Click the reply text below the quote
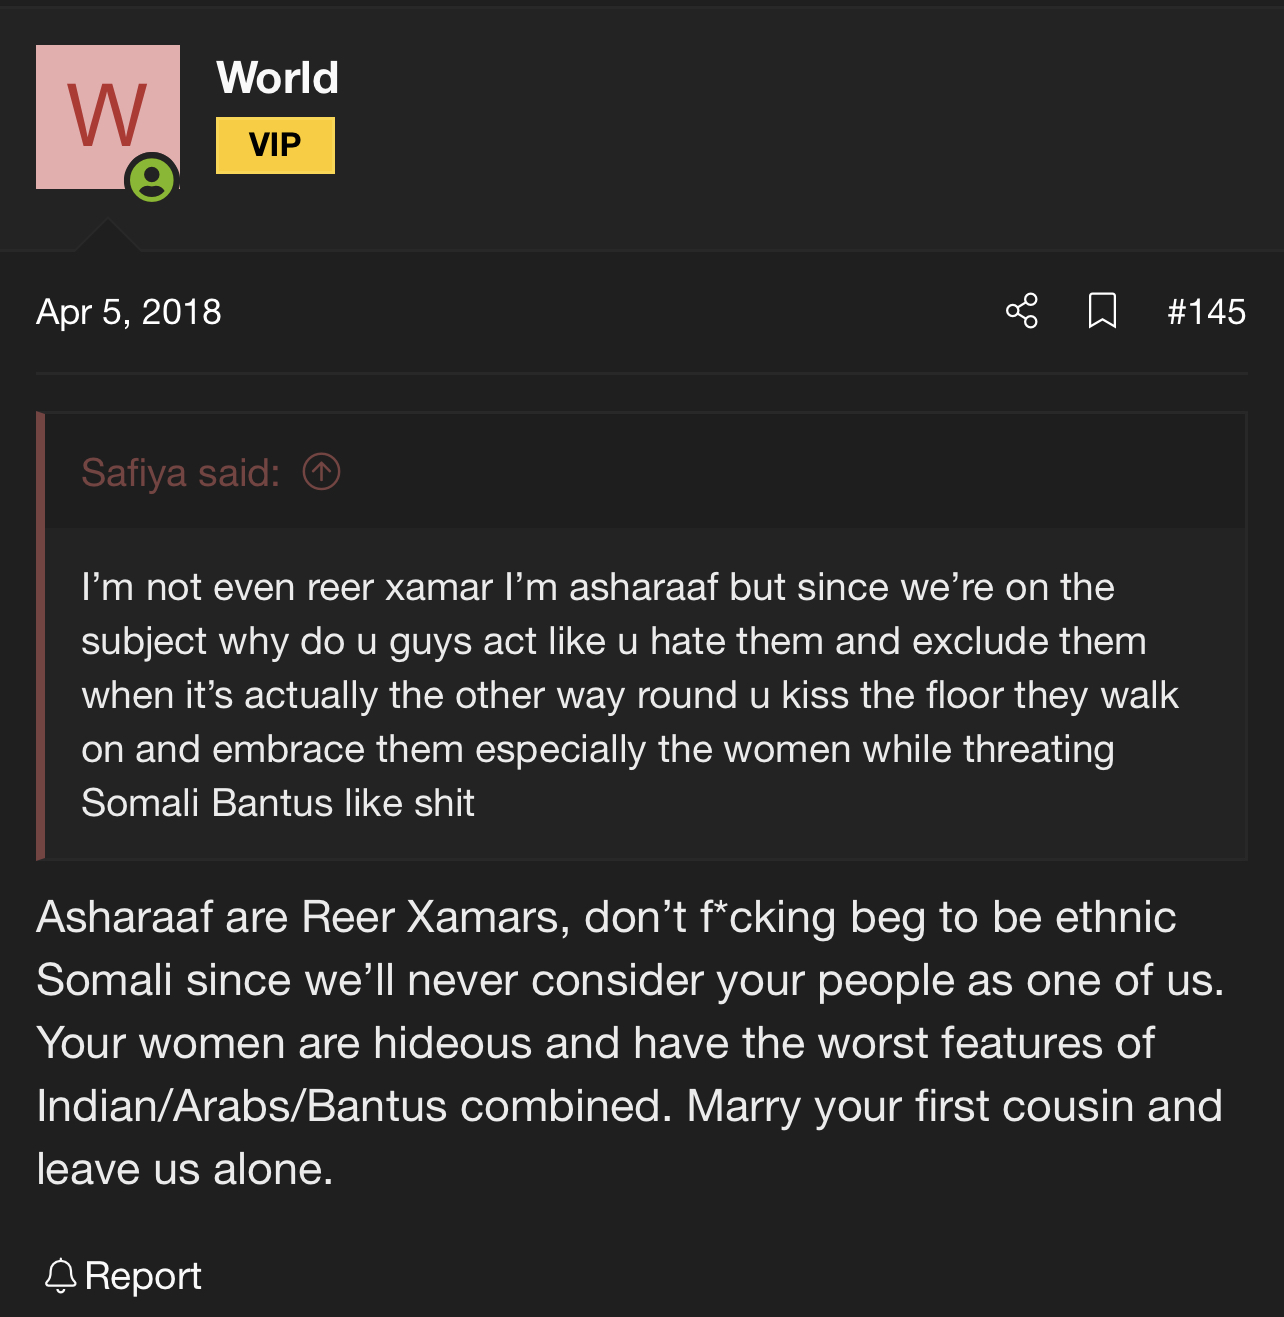This screenshot has height=1317, width=1284. click(x=630, y=1043)
